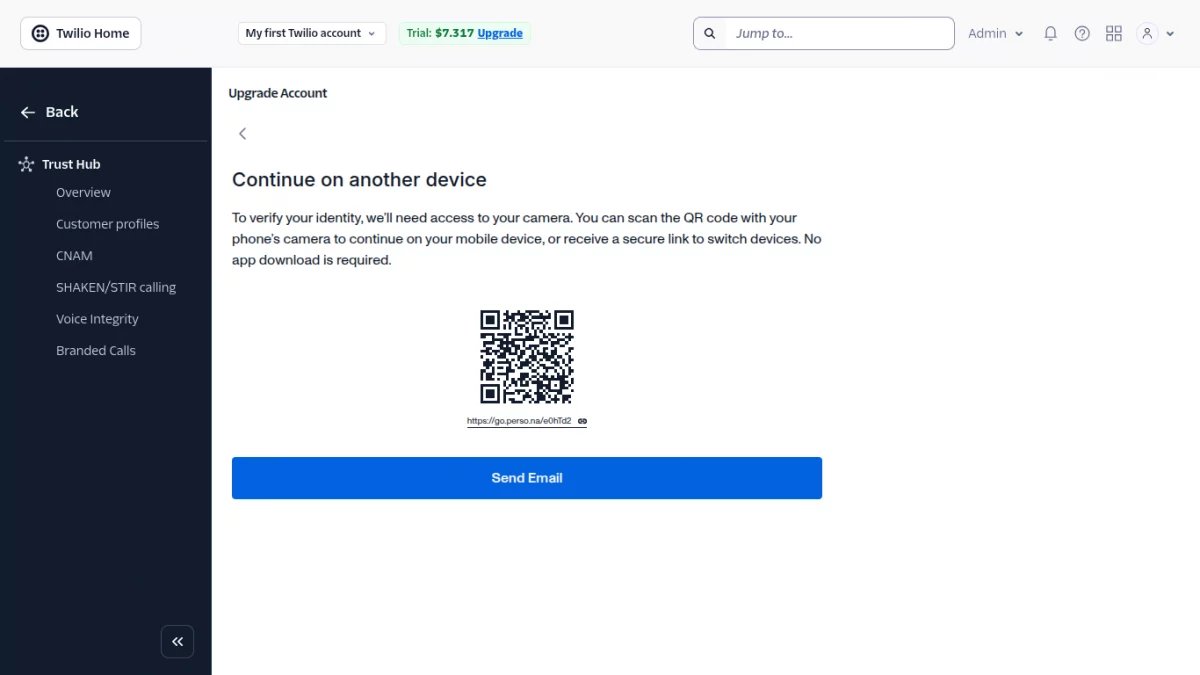Image resolution: width=1200 pixels, height=675 pixels.
Task: Collapse the sidebar with the double-chevron icon
Action: (x=177, y=641)
